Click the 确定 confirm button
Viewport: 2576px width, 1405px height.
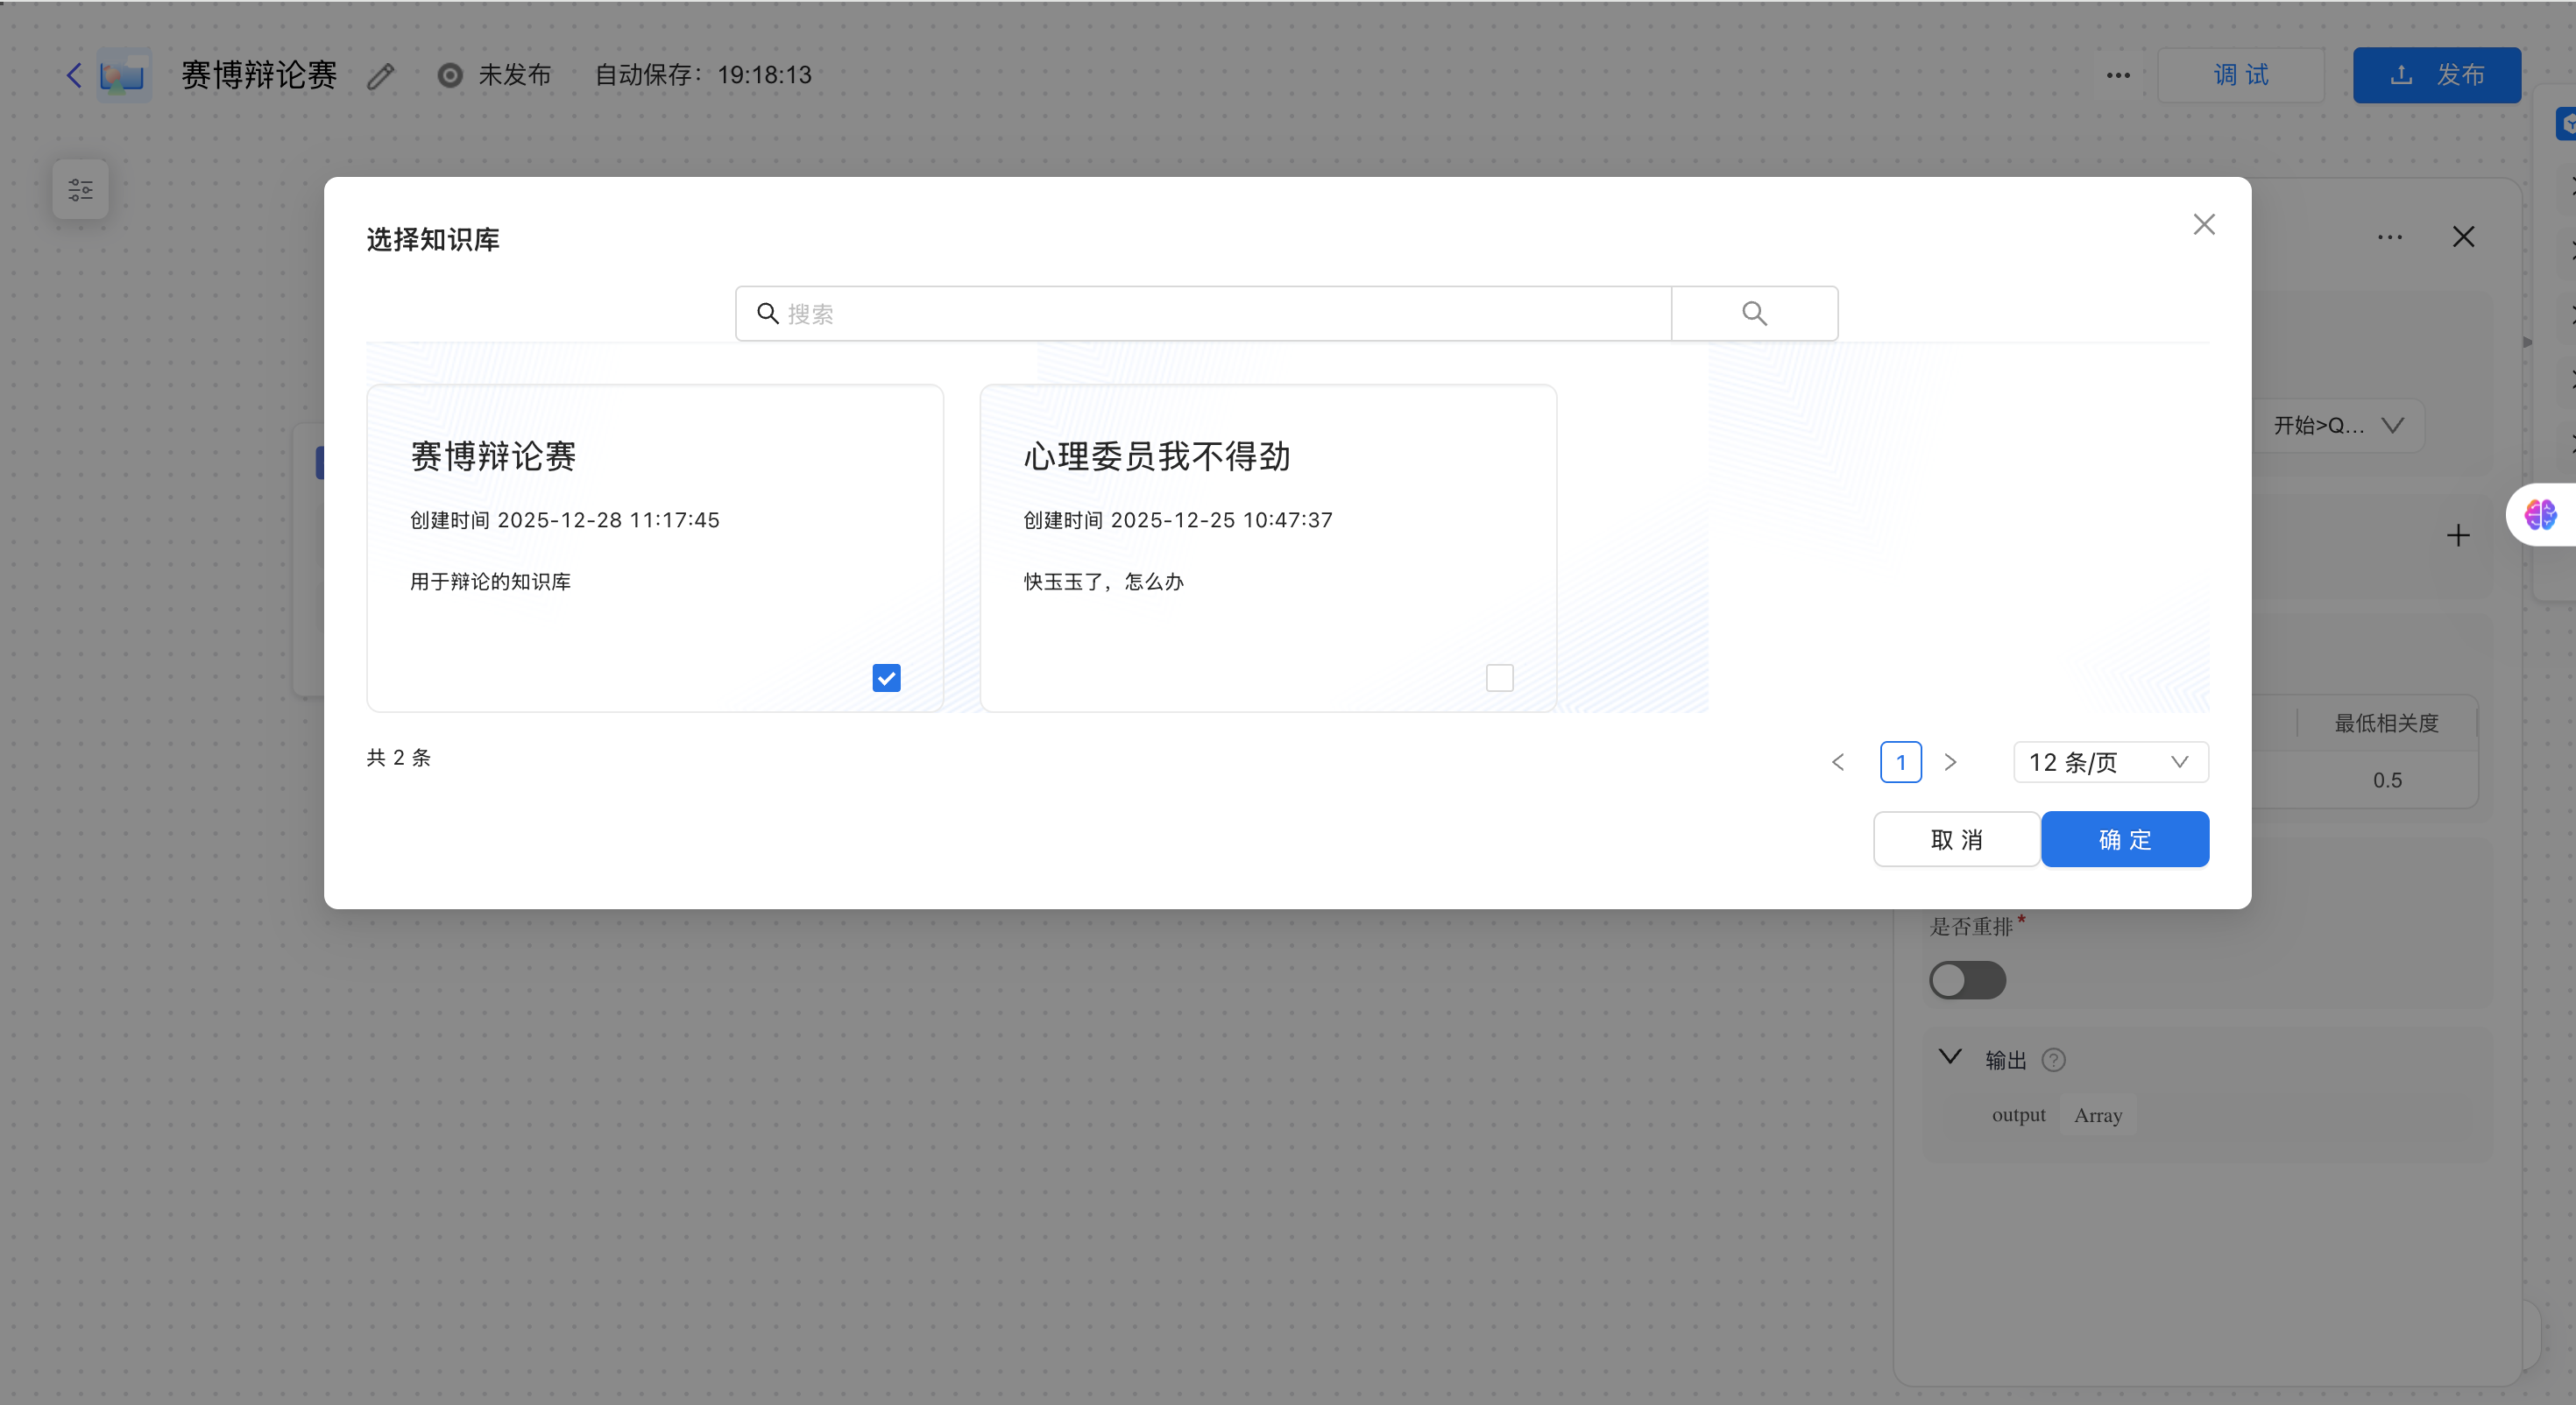[x=2124, y=839]
